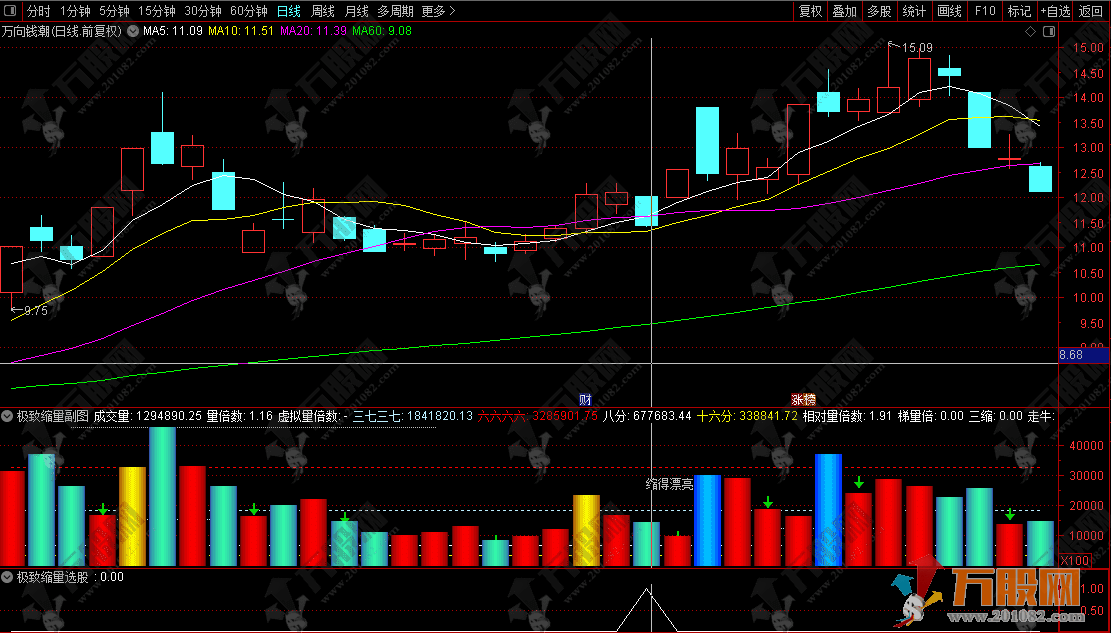The height and width of the screenshot is (633, 1111).
Task: Click the X100 volume scale badge
Action: pos(1073,561)
